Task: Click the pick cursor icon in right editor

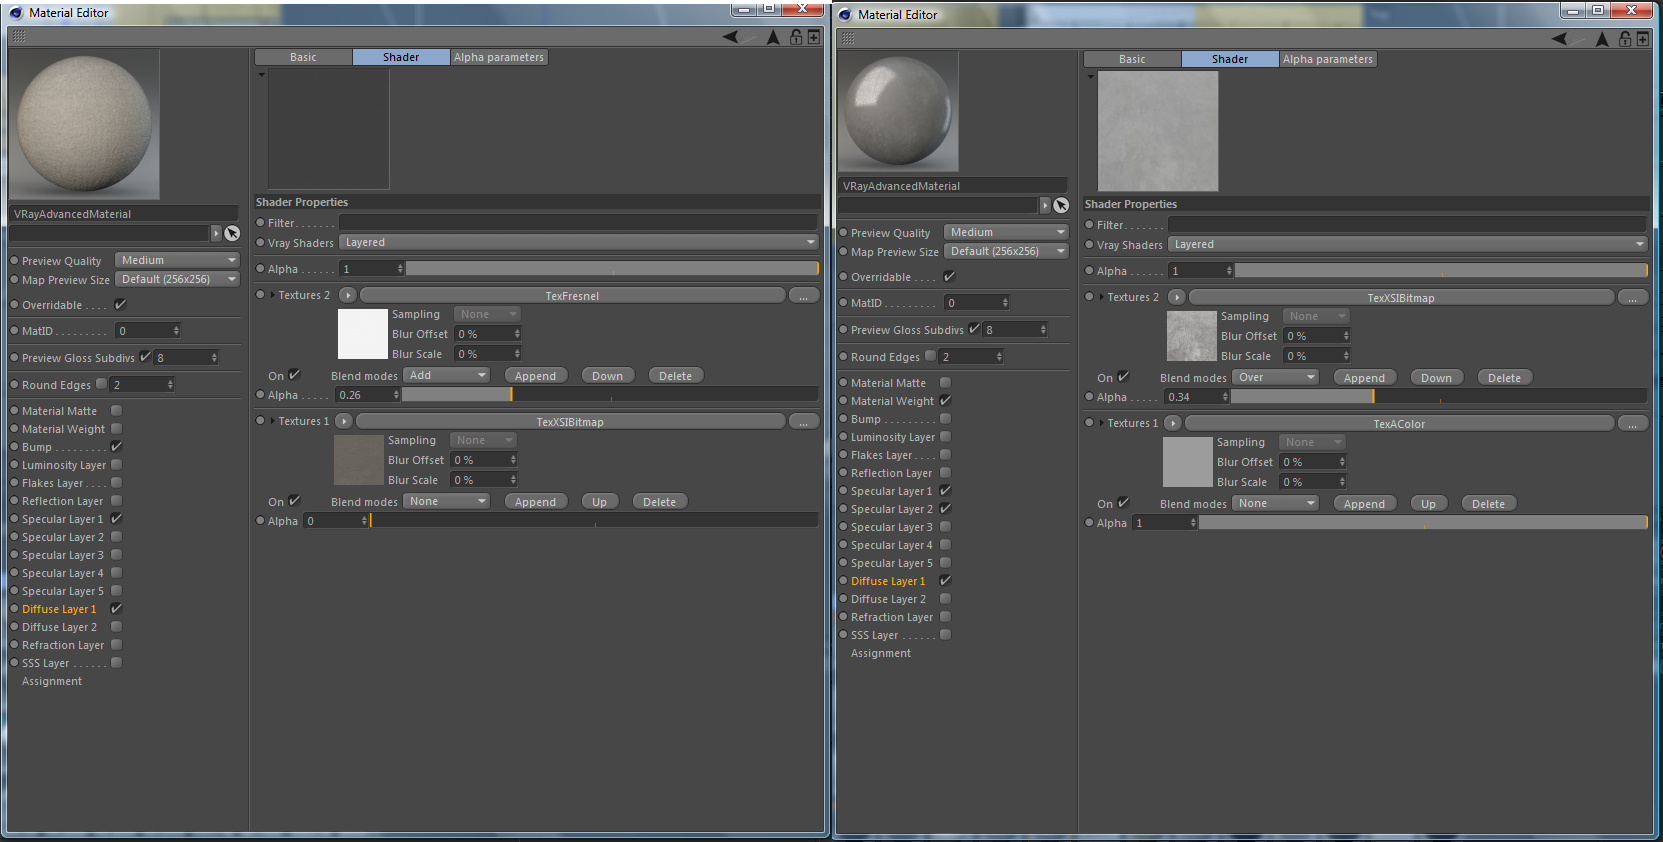Action: coord(1061,205)
